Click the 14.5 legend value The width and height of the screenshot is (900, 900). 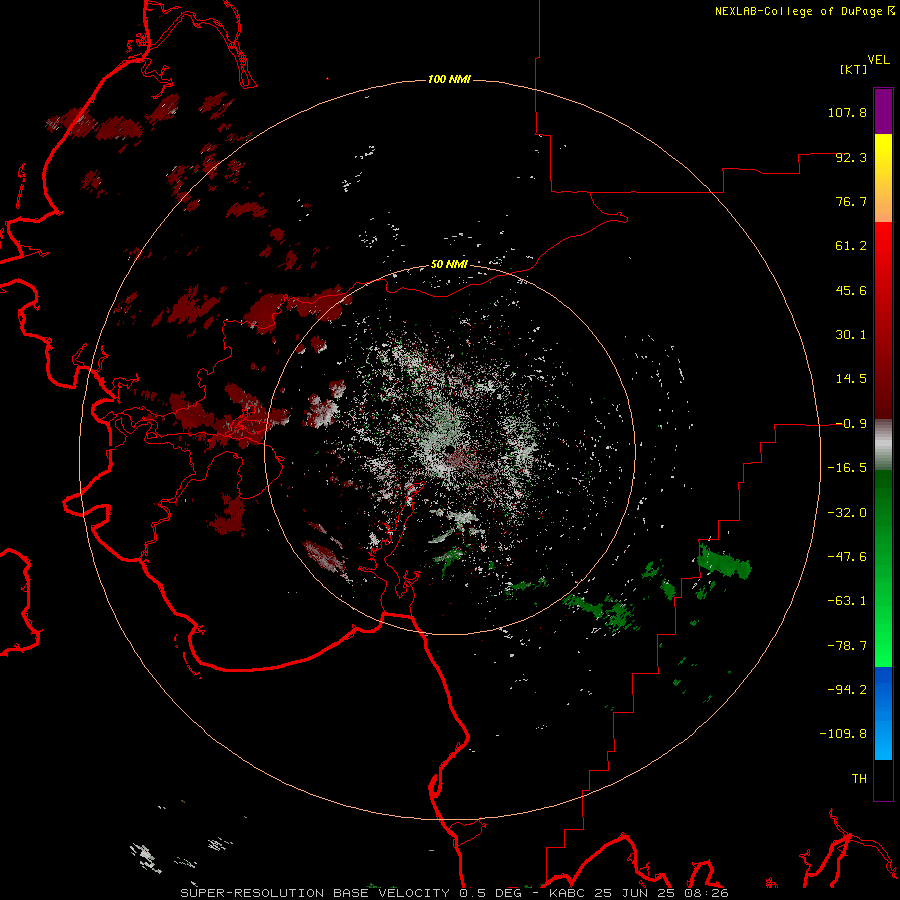pos(851,379)
